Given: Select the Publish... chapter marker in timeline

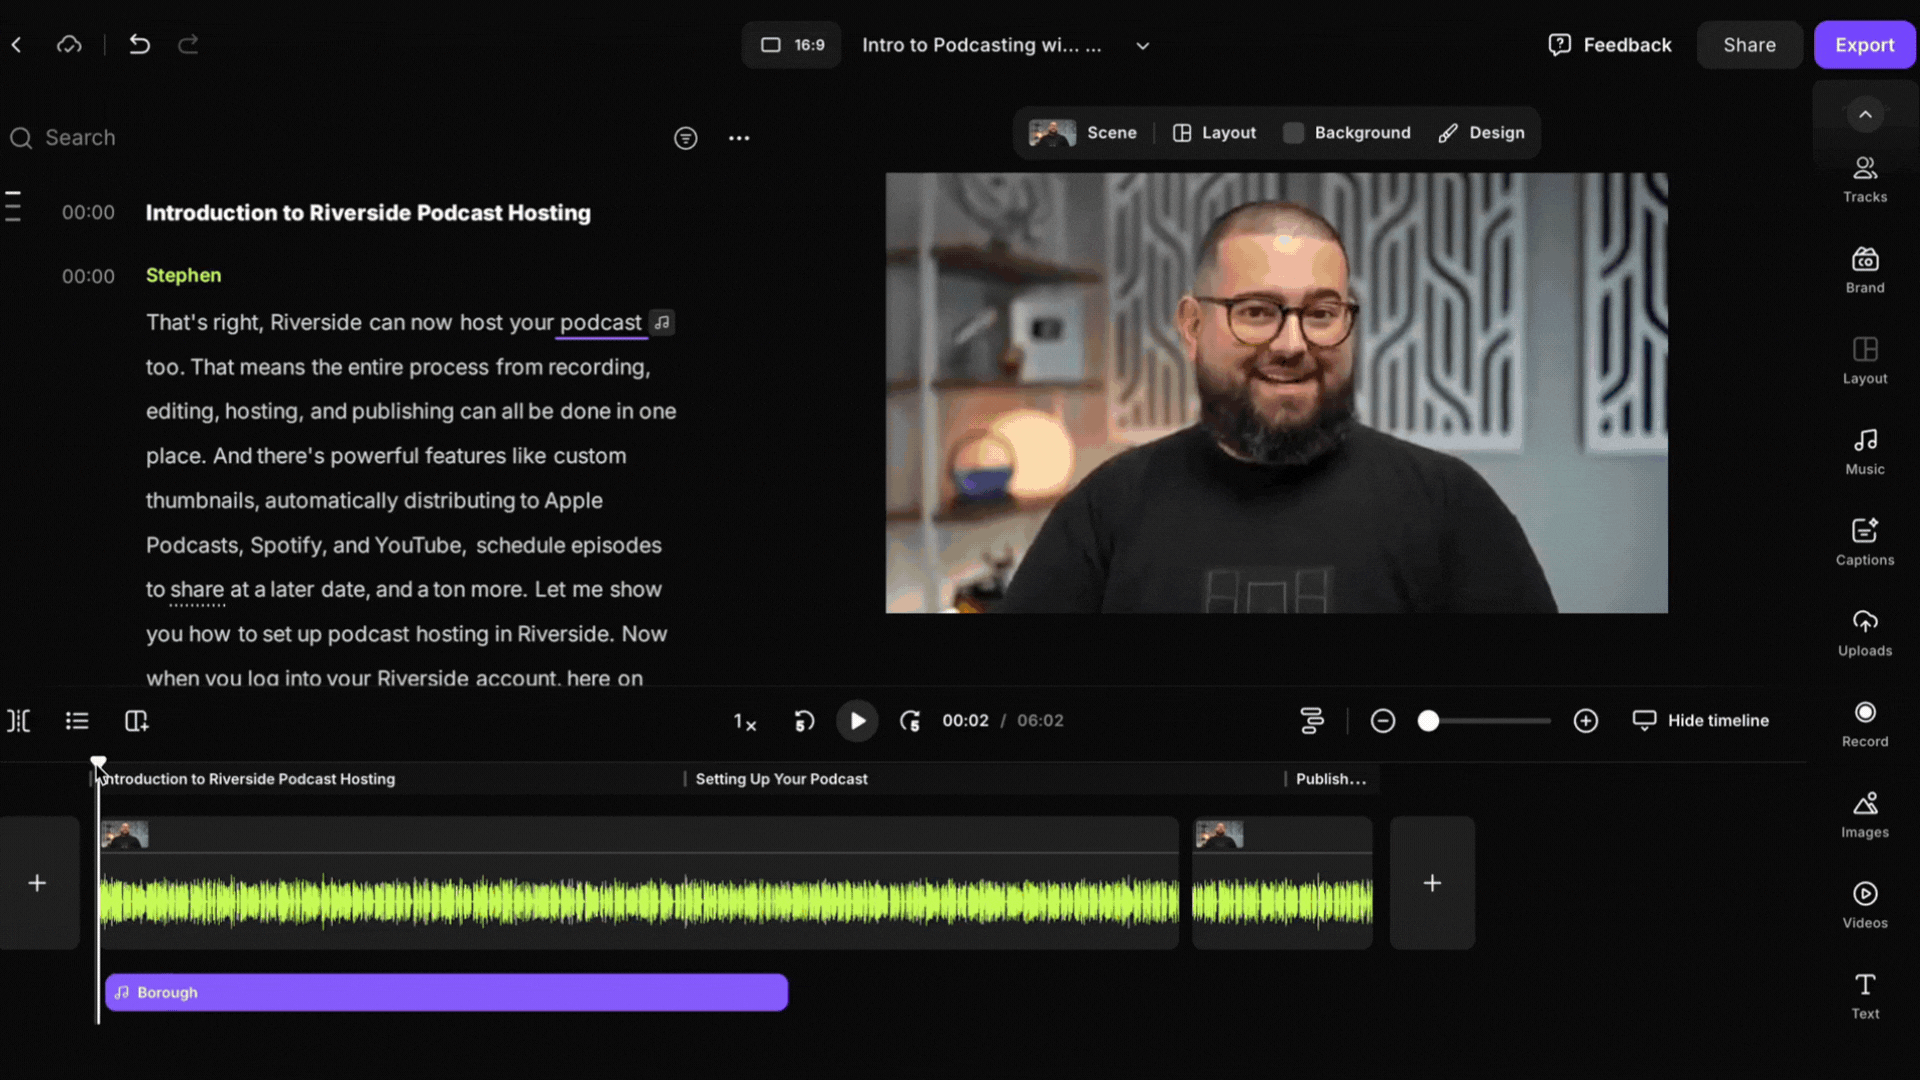Looking at the screenshot, I should [1331, 779].
